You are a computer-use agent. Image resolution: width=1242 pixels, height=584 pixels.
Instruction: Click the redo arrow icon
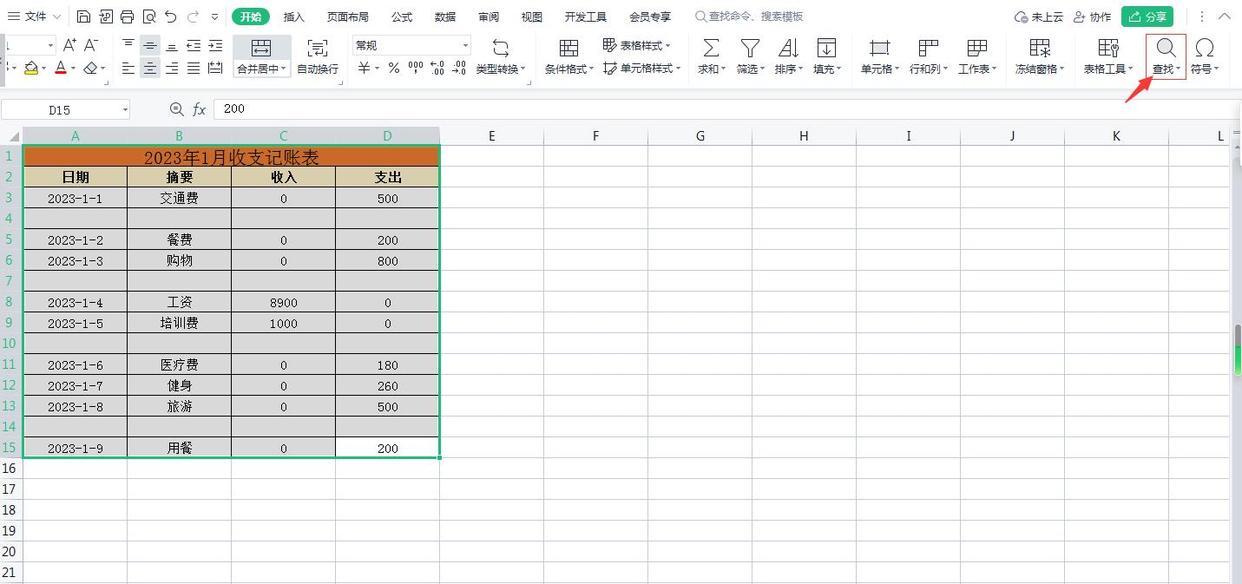coord(193,17)
